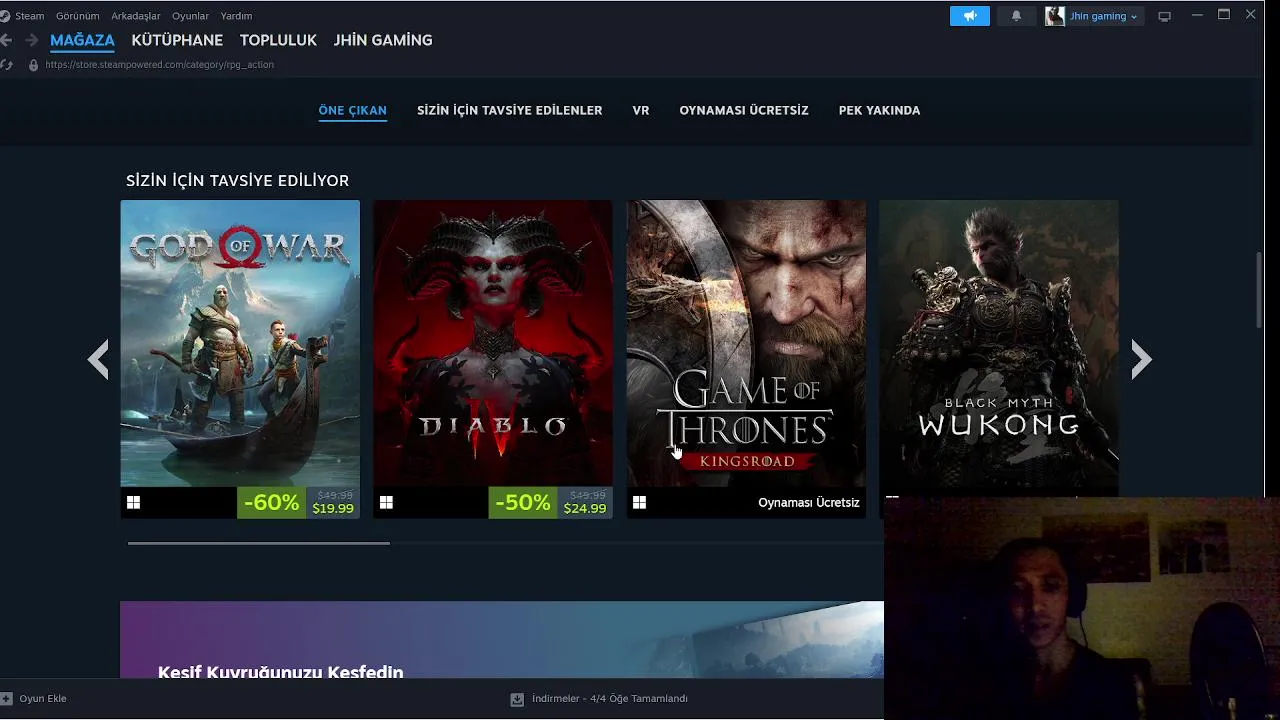Image resolution: width=1280 pixels, height=720 pixels.
Task: Click the Windows icon under Game of Thrones
Action: (x=639, y=503)
